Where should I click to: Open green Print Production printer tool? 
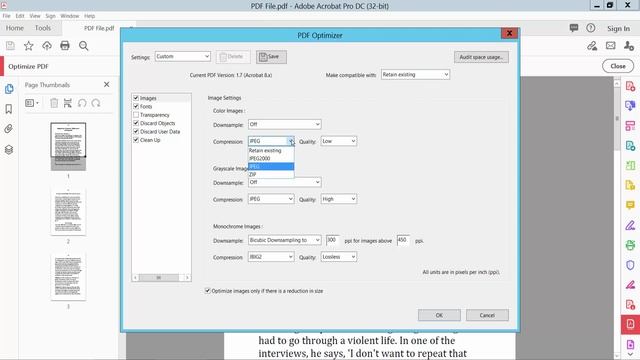(x=630, y=245)
